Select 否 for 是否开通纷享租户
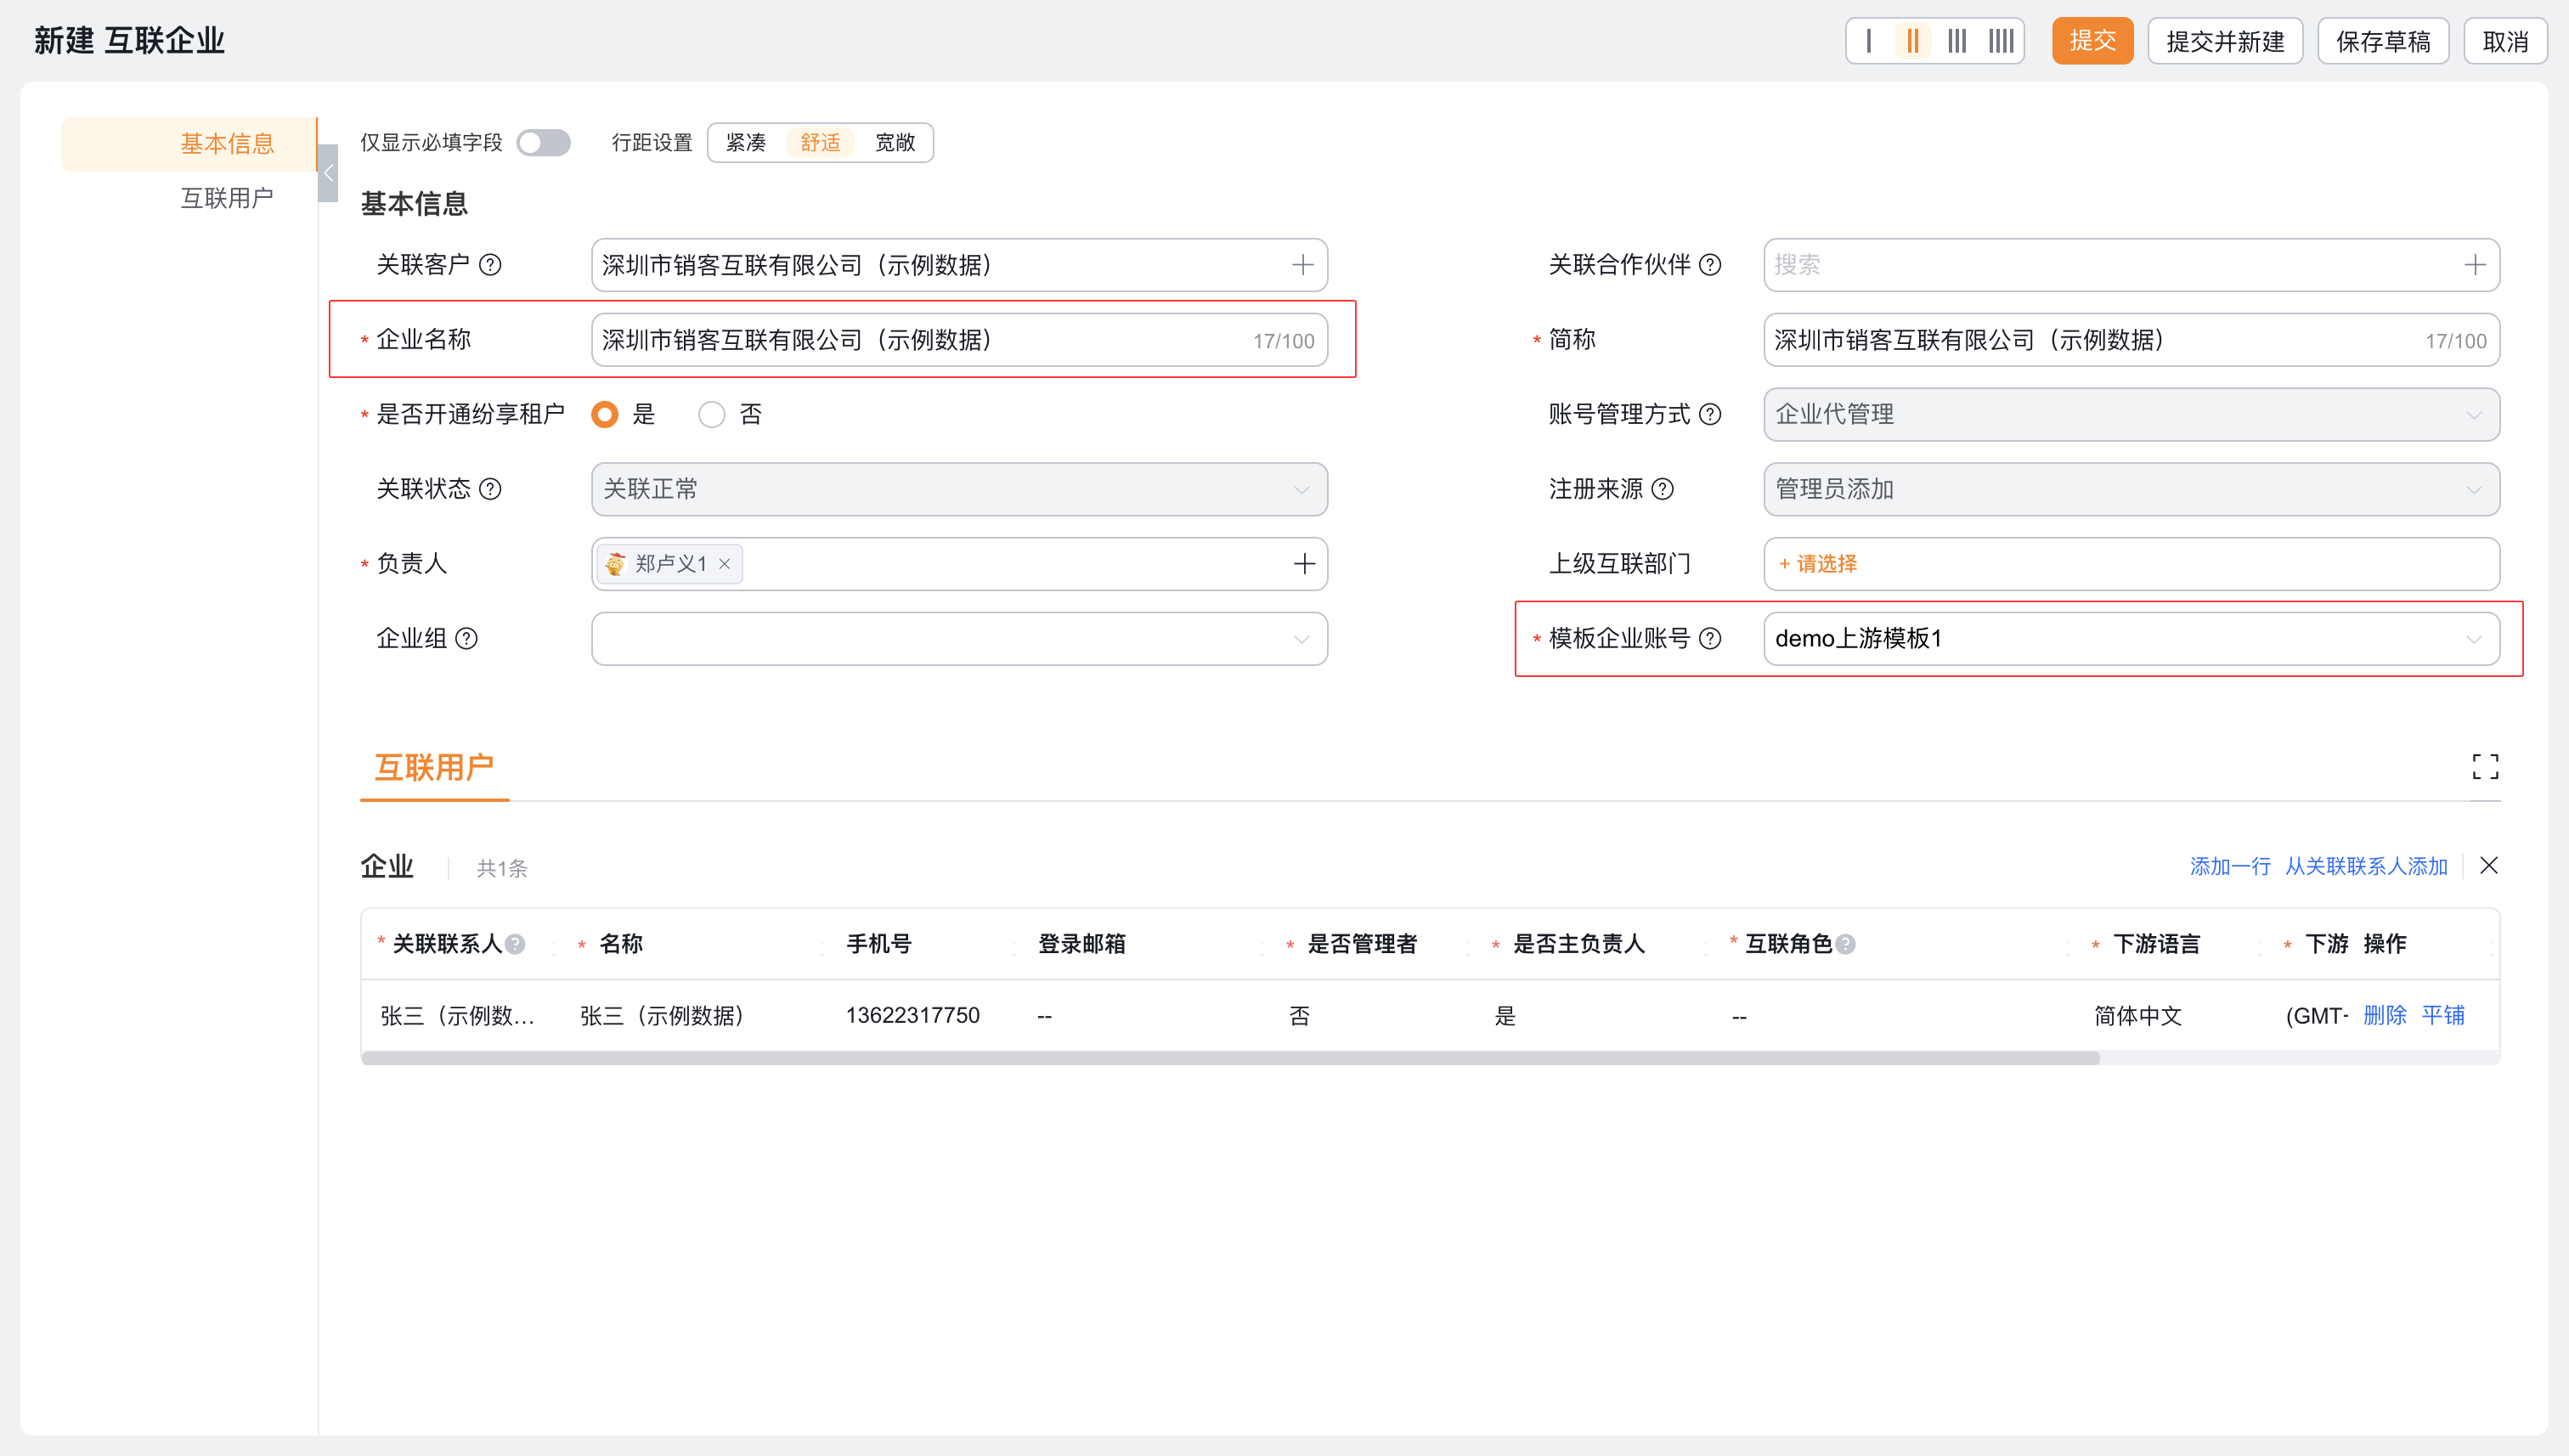2569x1456 pixels. 711,414
